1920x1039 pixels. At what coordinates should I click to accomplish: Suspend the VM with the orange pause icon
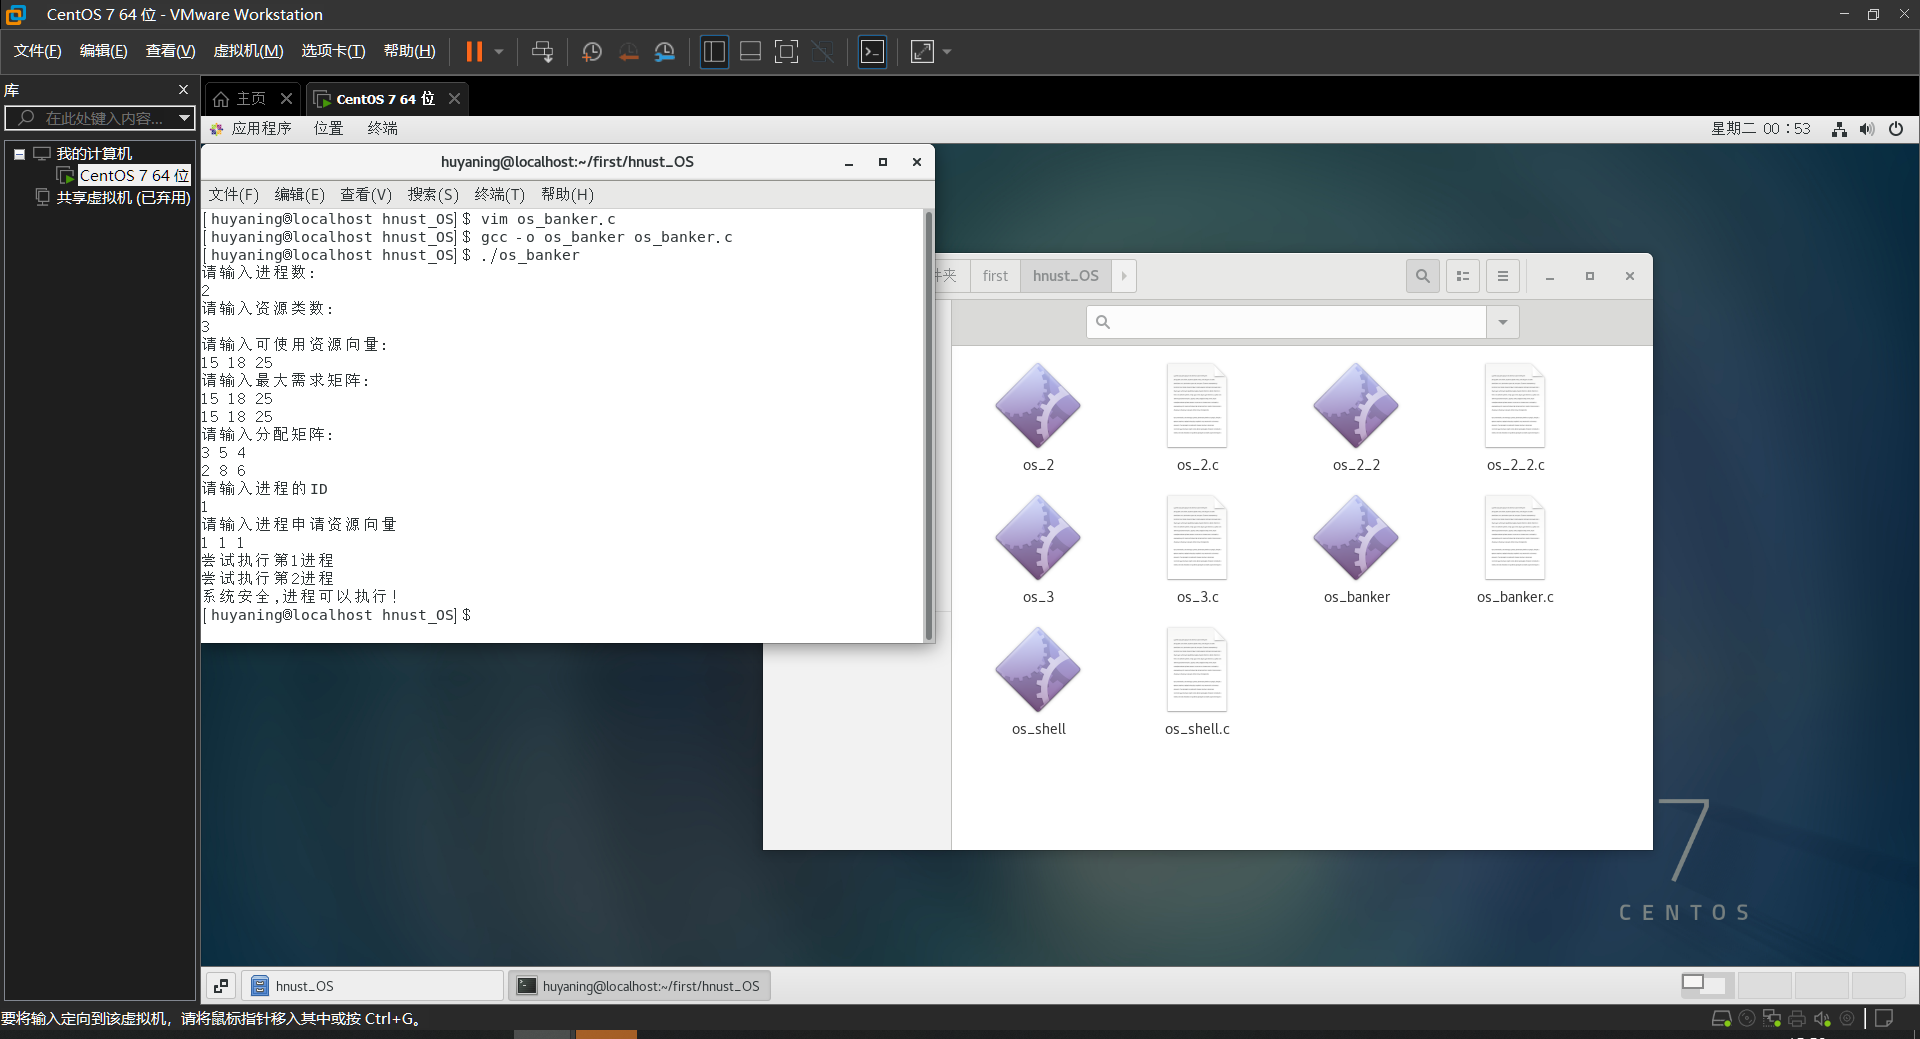[x=474, y=52]
